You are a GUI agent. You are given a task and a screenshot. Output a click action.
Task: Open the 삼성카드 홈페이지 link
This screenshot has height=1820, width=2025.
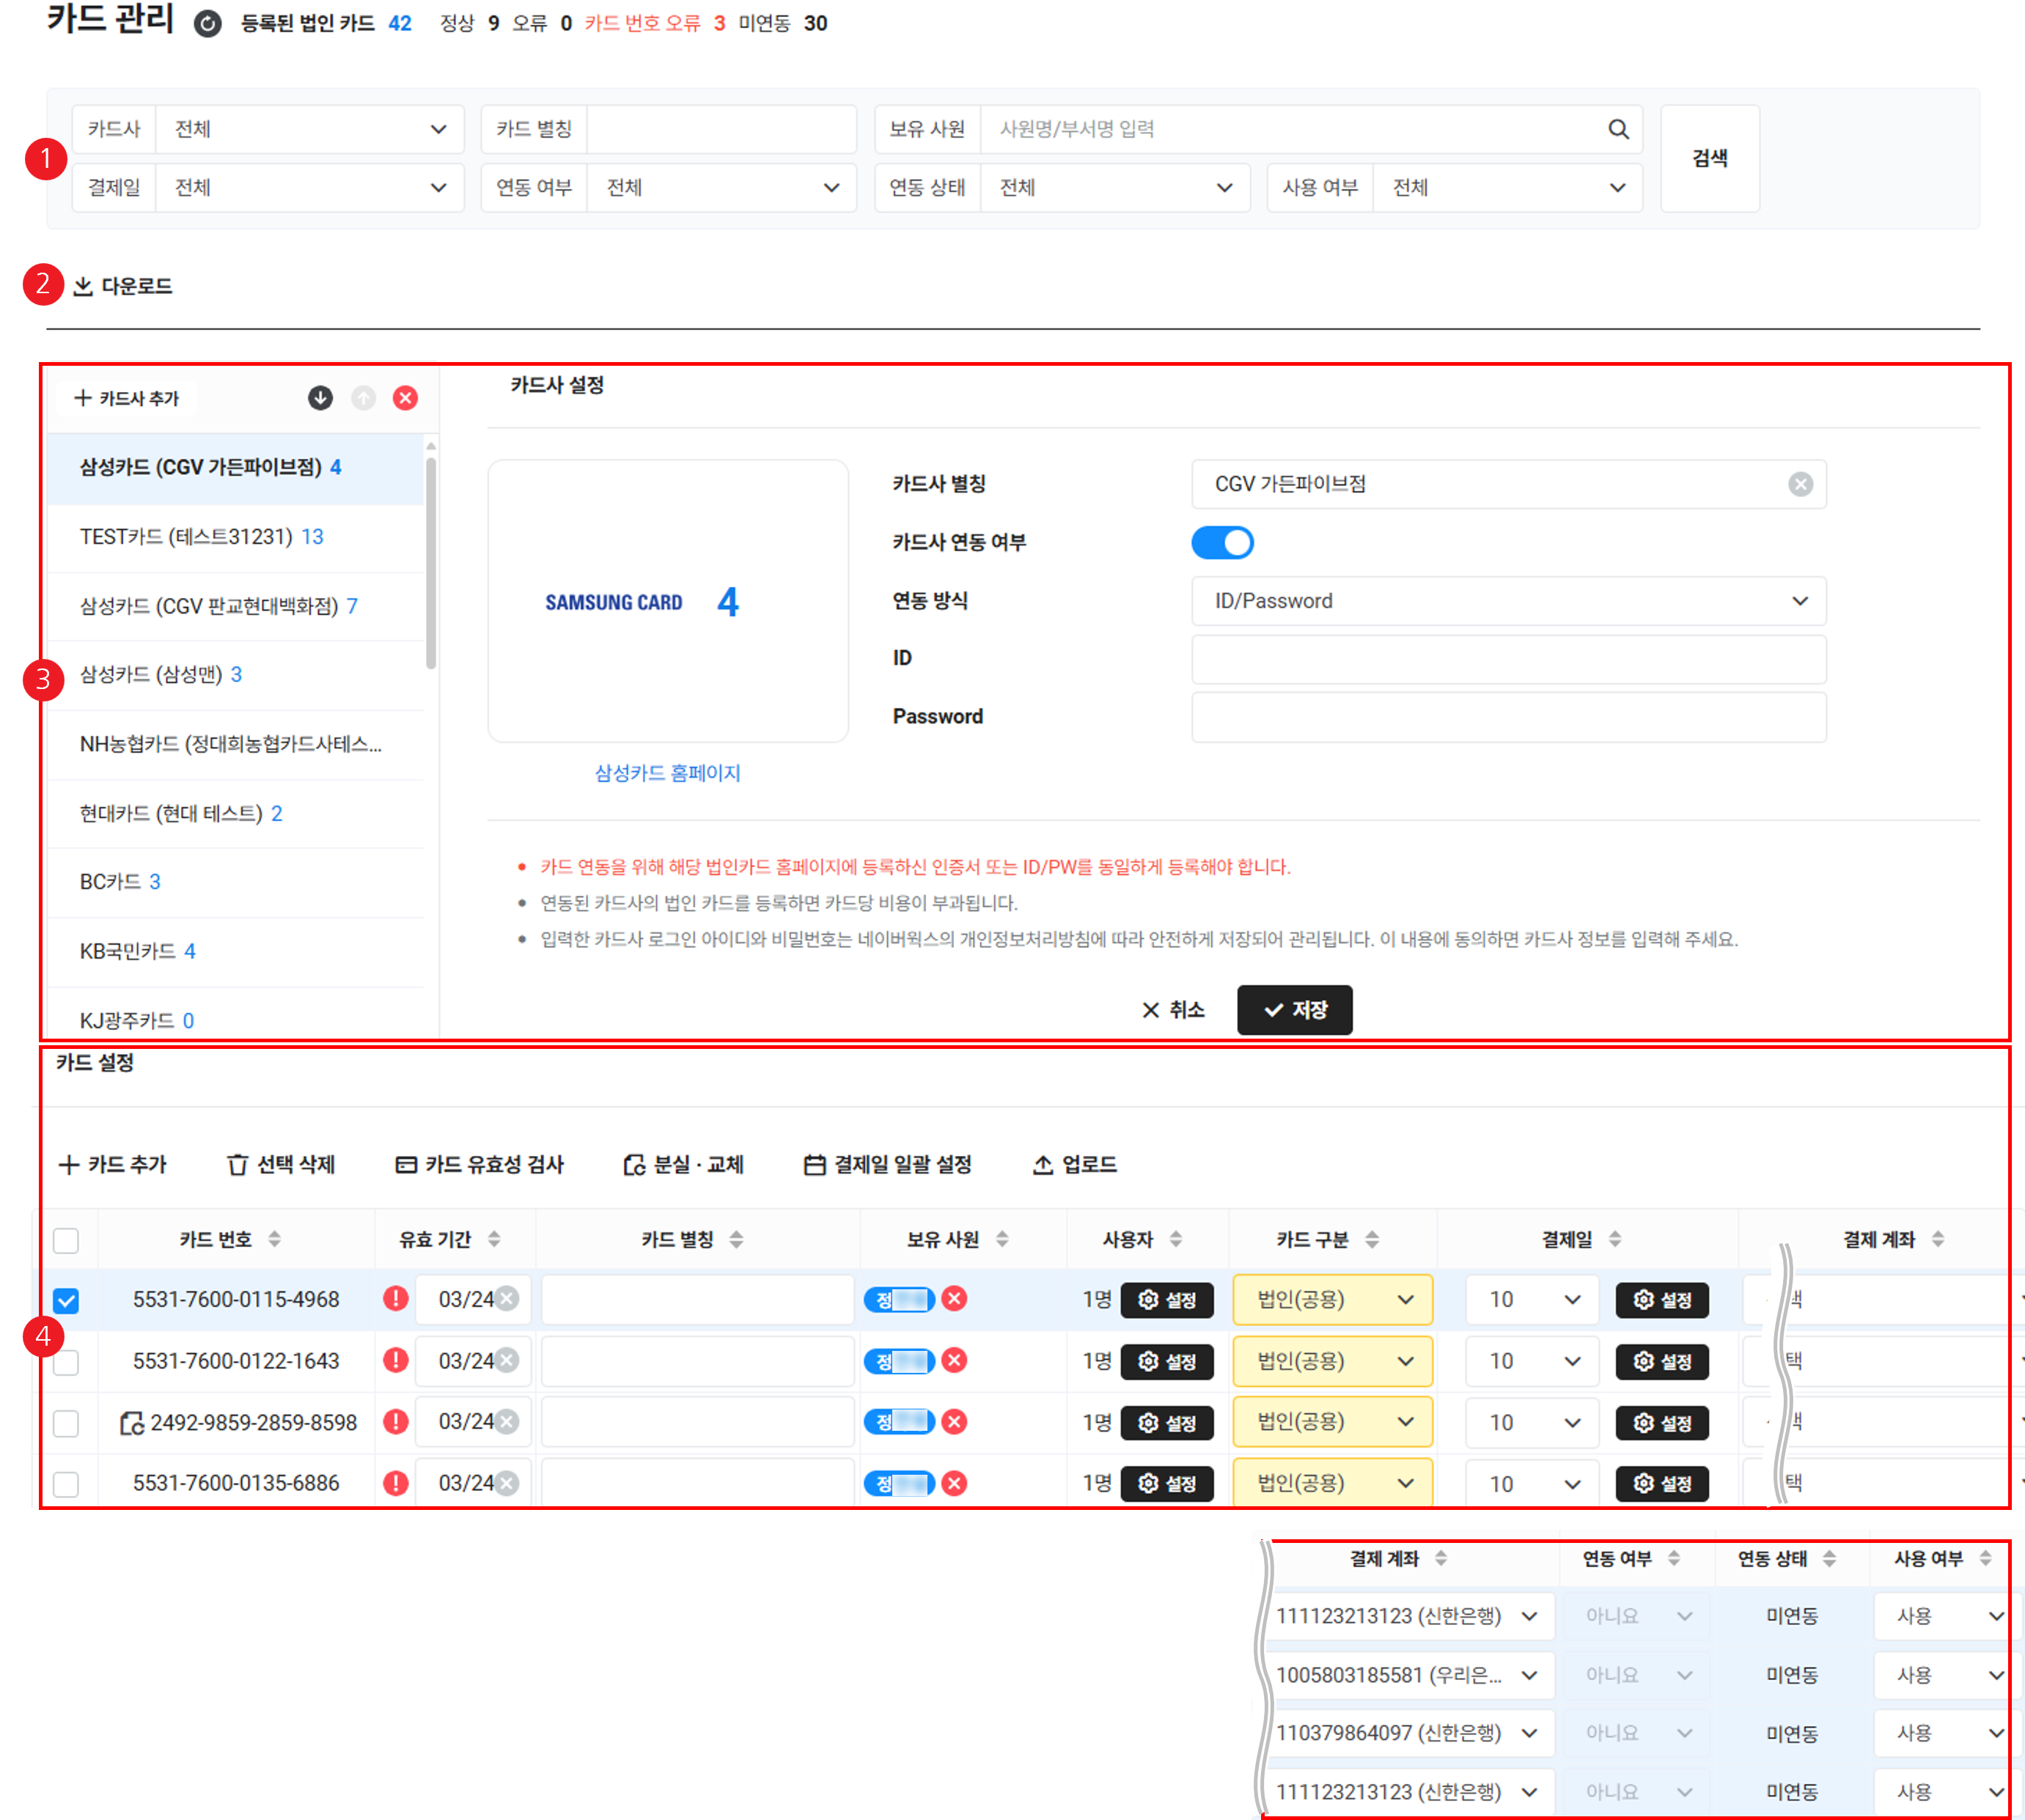[667, 773]
